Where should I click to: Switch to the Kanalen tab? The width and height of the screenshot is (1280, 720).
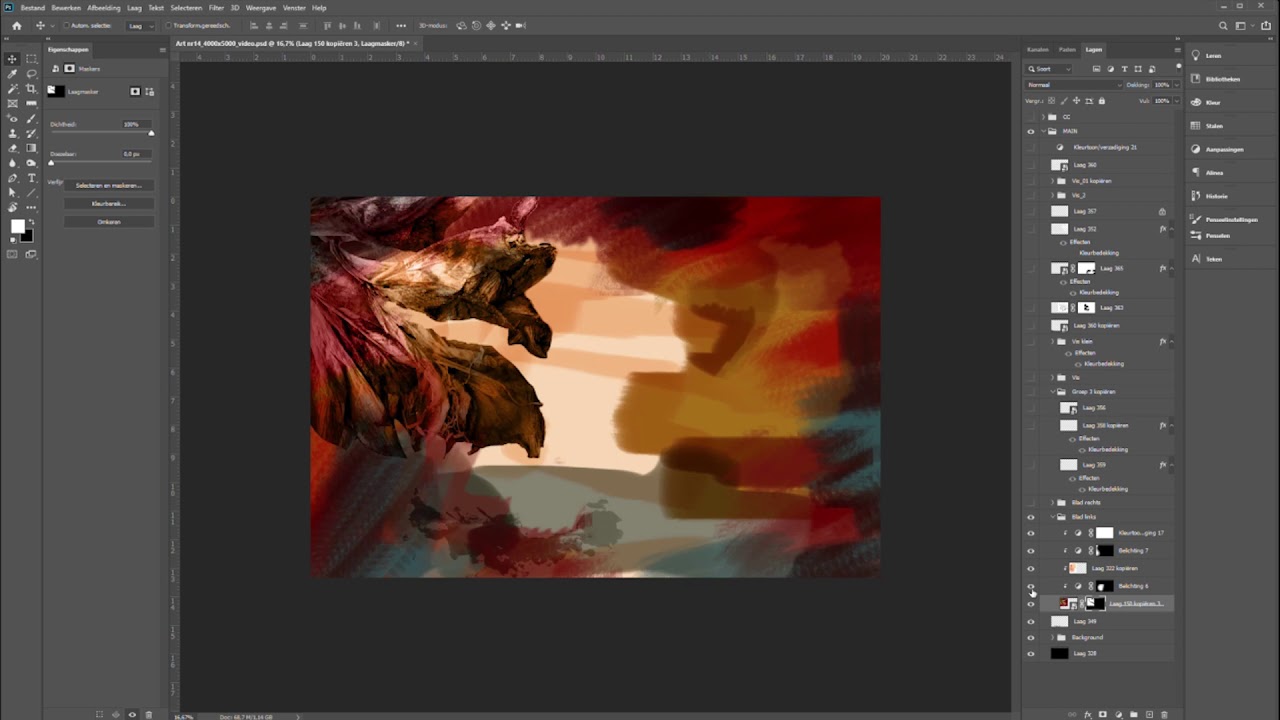pos(1038,49)
